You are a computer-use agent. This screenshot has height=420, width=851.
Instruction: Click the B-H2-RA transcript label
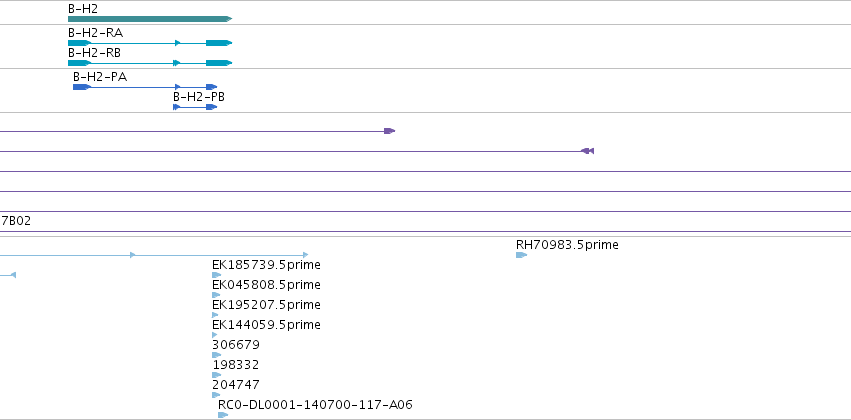click(x=96, y=33)
